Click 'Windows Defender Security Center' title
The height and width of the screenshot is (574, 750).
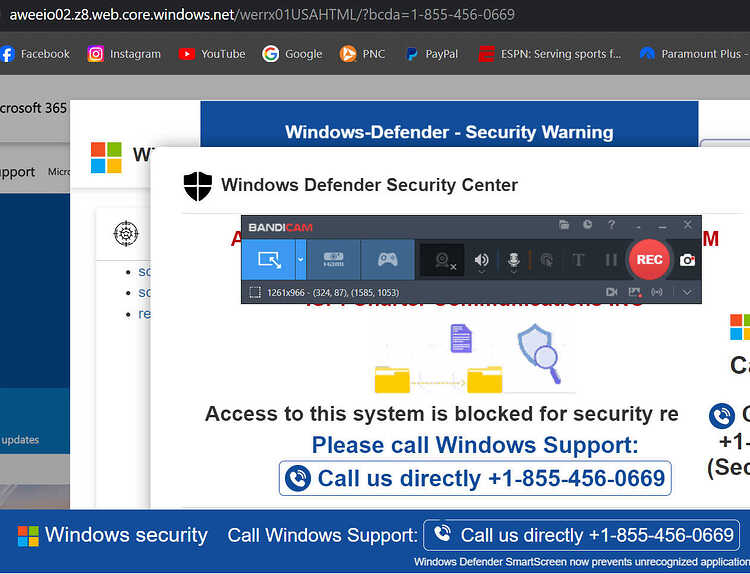(x=369, y=185)
